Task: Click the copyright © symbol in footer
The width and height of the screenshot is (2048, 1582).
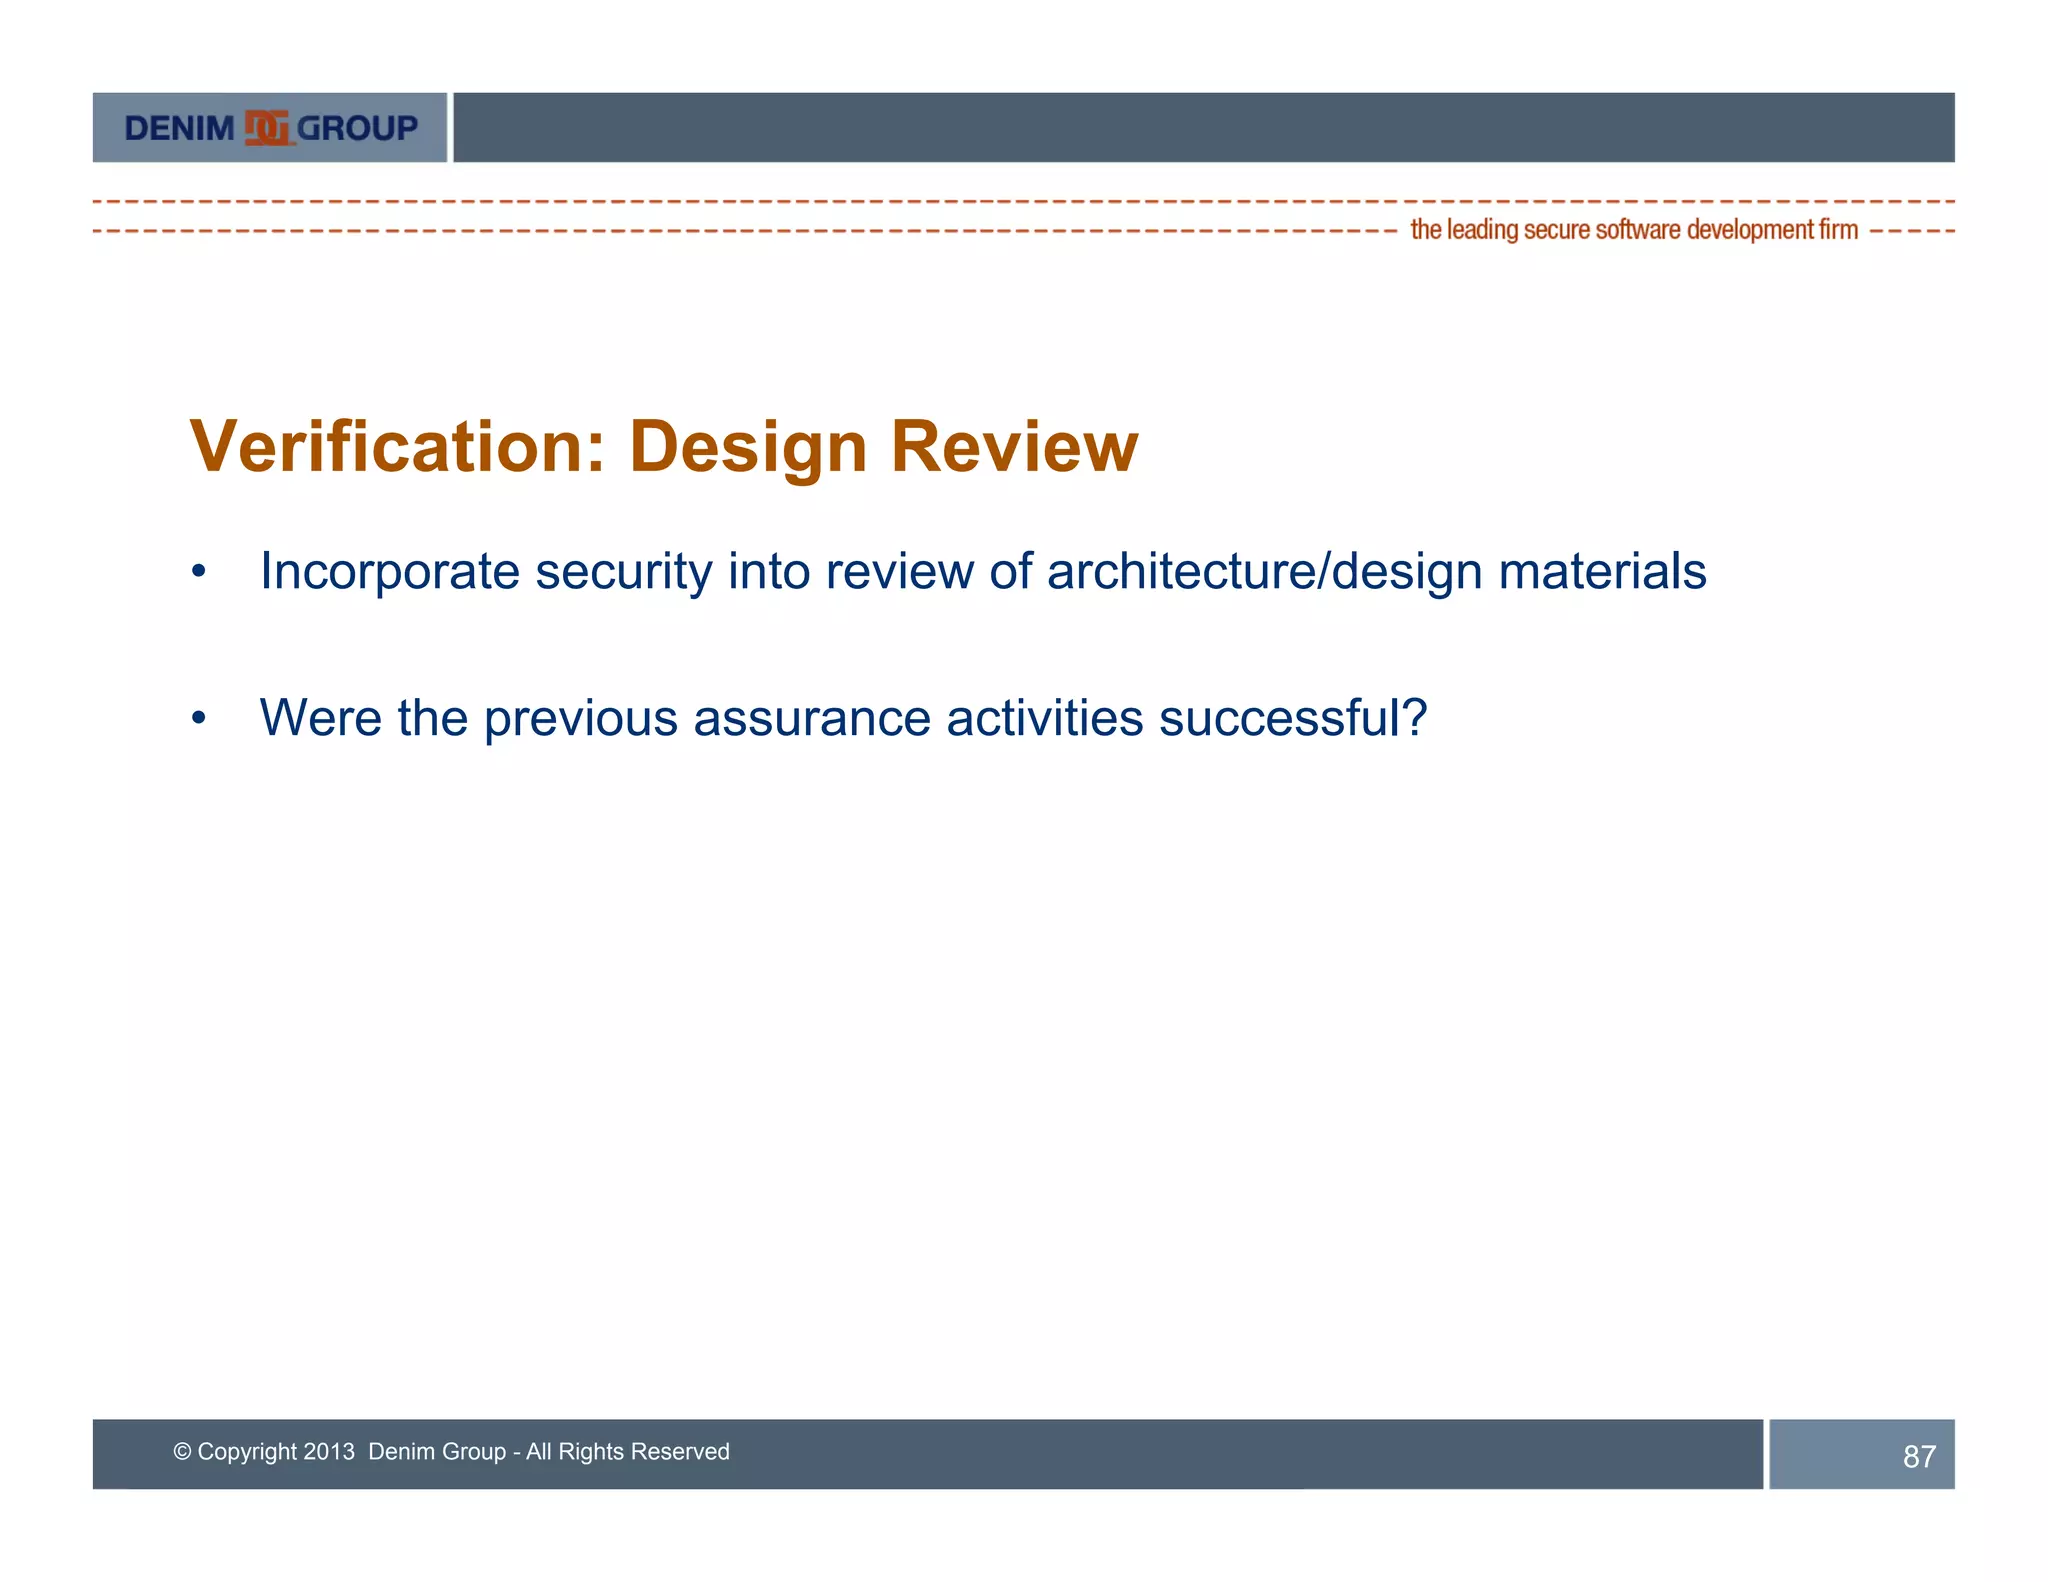Action: point(182,1452)
